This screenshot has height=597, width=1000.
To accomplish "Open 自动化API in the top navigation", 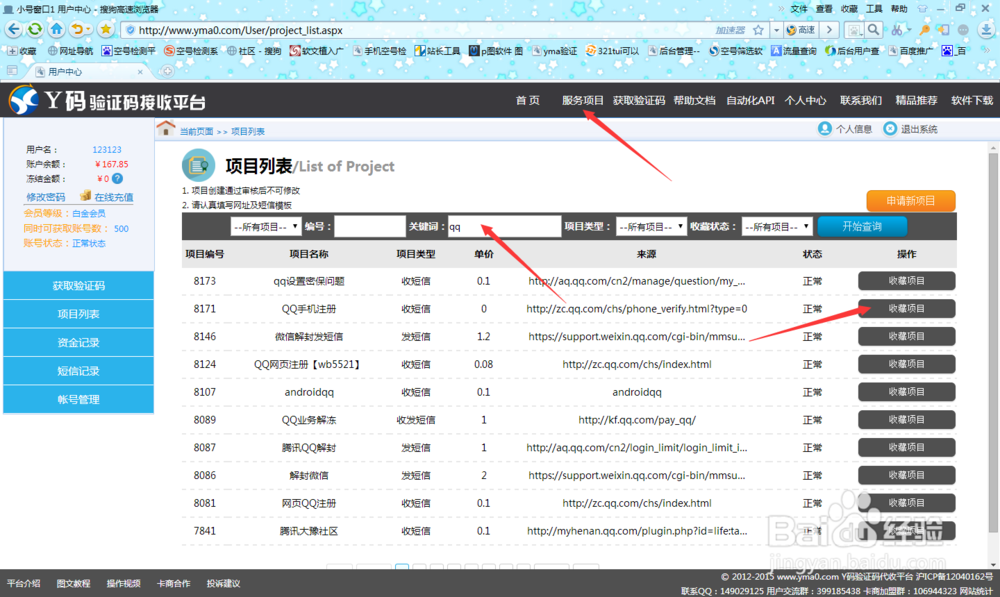I will click(x=750, y=100).
